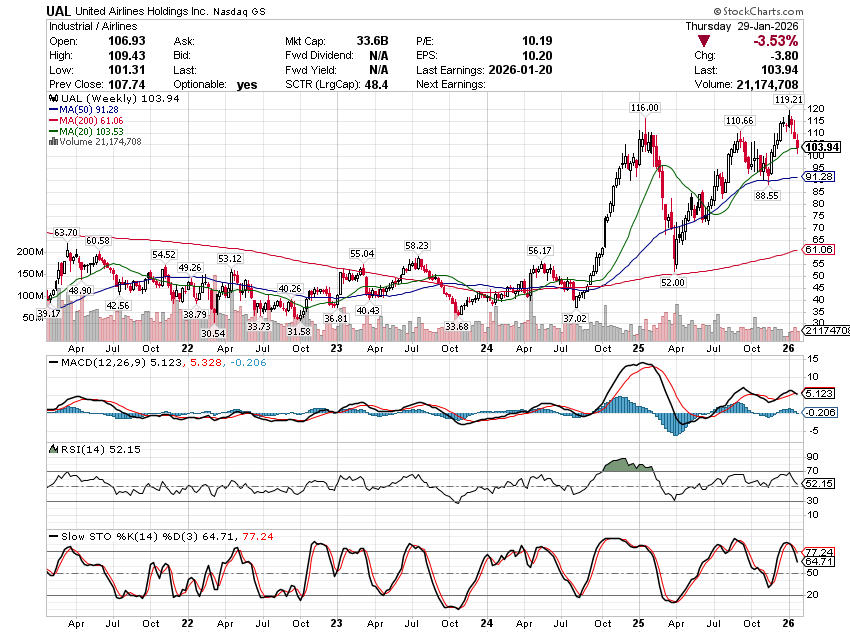The height and width of the screenshot is (633, 850).
Task: Click the 52.00 low price annotation
Action: coord(672,283)
